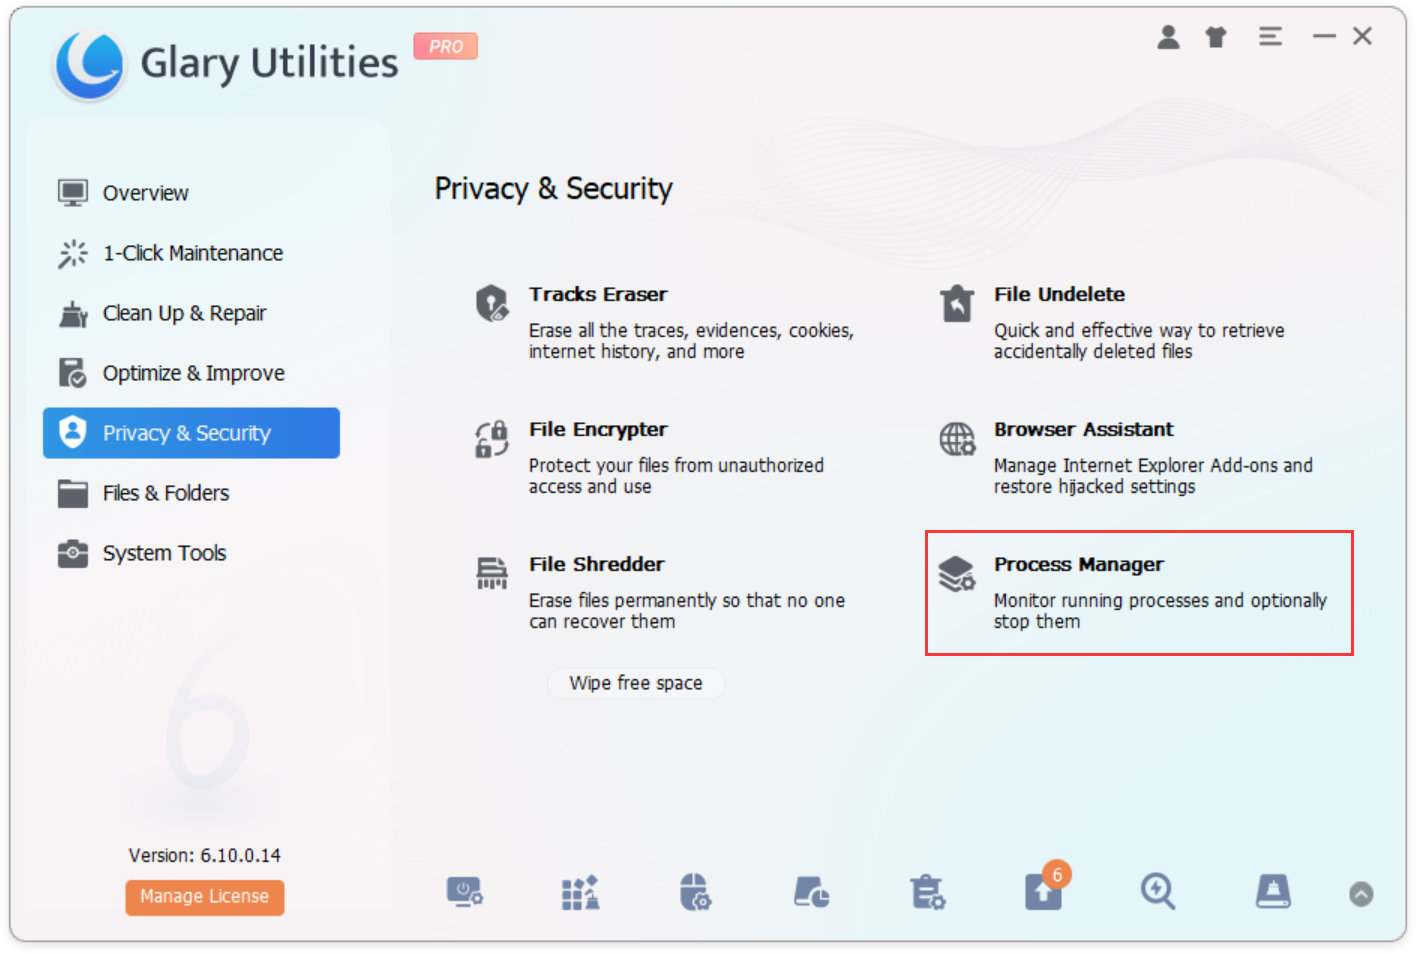
Task: Start the File Shredder
Action: pos(596,564)
